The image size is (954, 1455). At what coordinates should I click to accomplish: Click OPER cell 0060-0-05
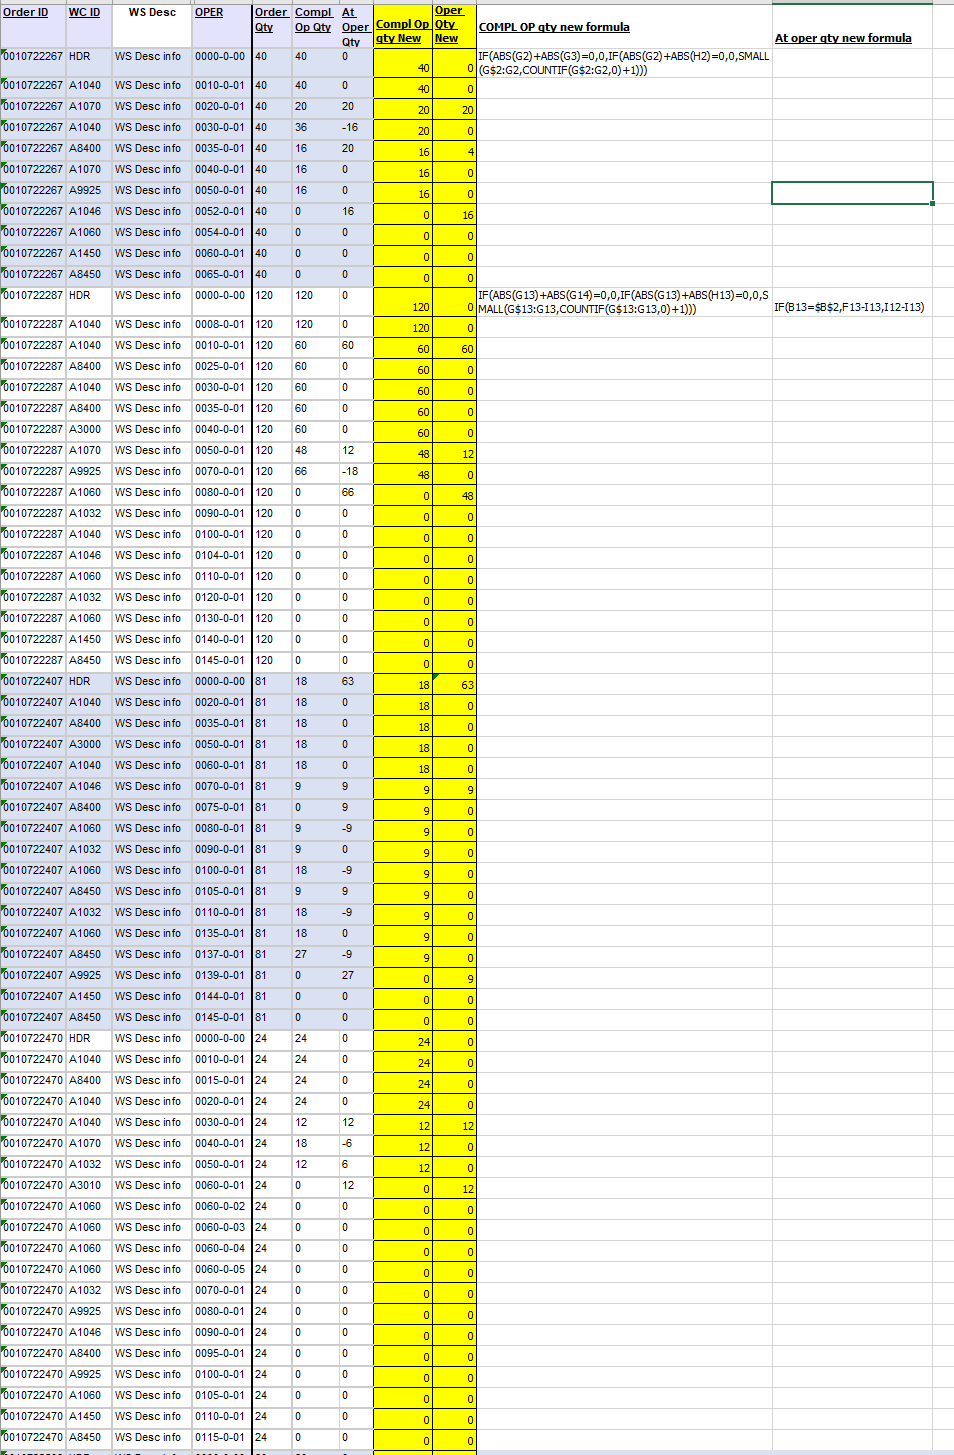[x=221, y=1269]
